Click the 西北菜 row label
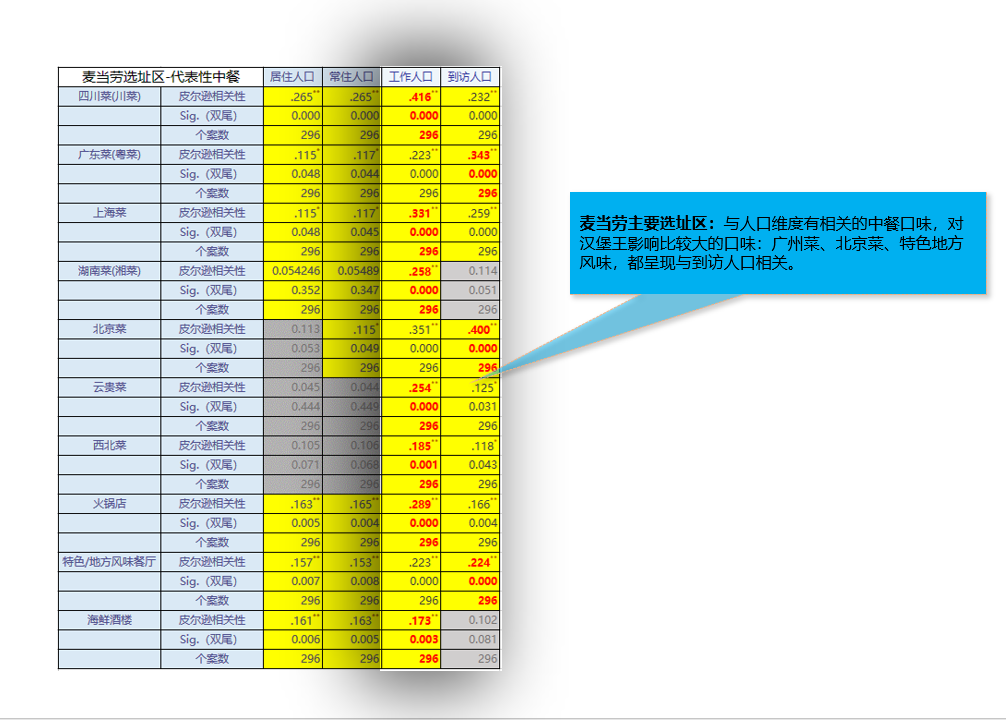This screenshot has height=720, width=1006. coord(110,445)
